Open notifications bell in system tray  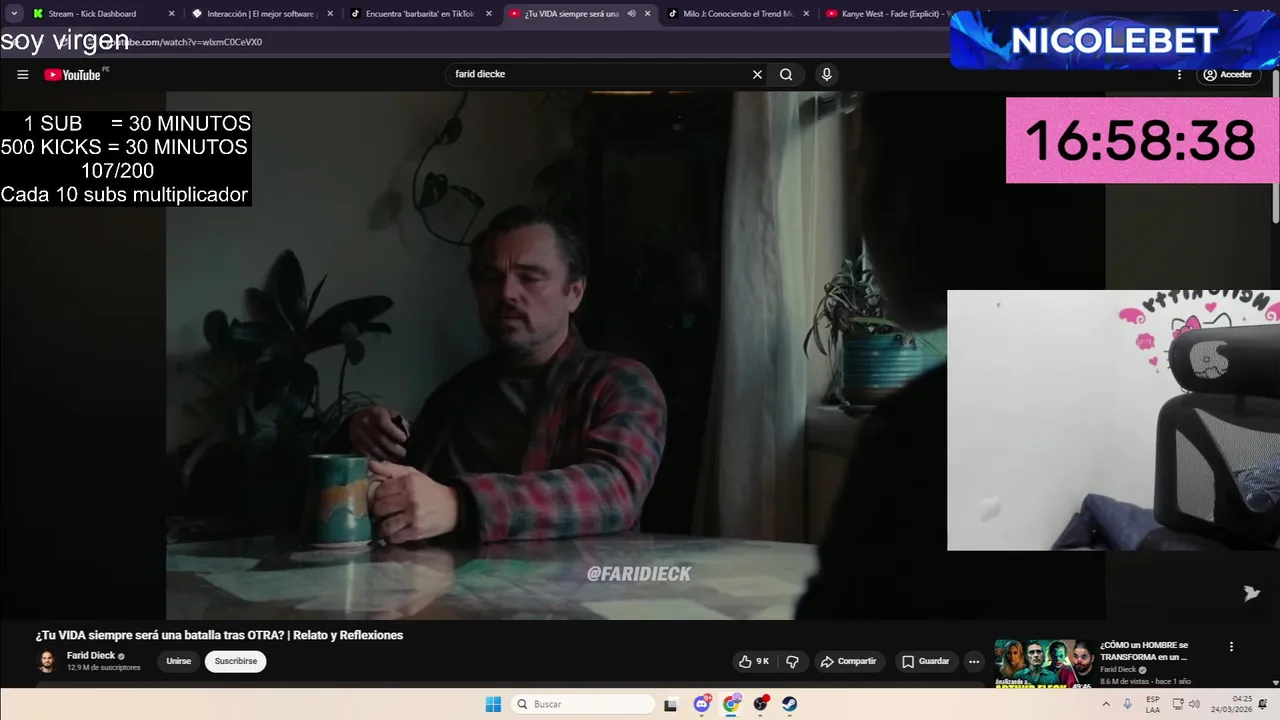[1264, 704]
